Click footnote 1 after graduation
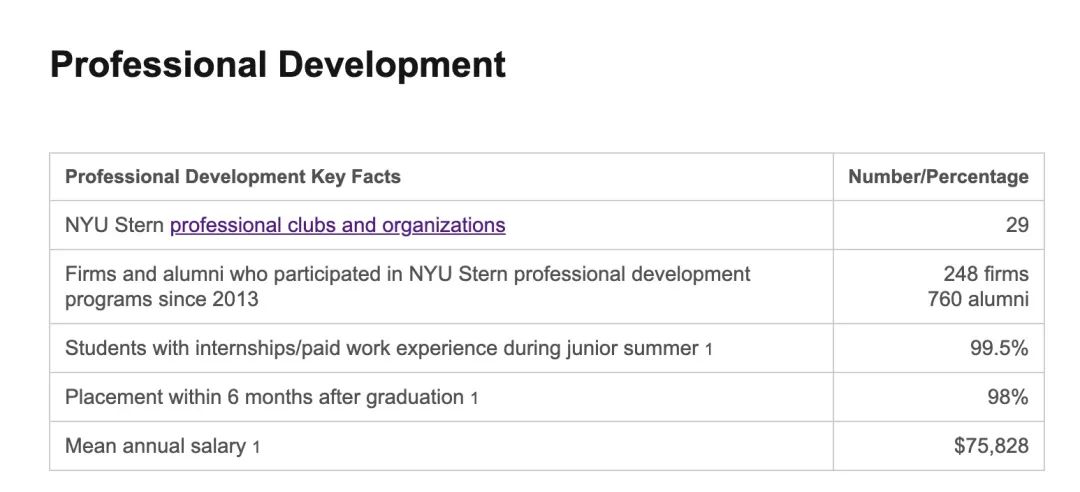 pos(474,398)
